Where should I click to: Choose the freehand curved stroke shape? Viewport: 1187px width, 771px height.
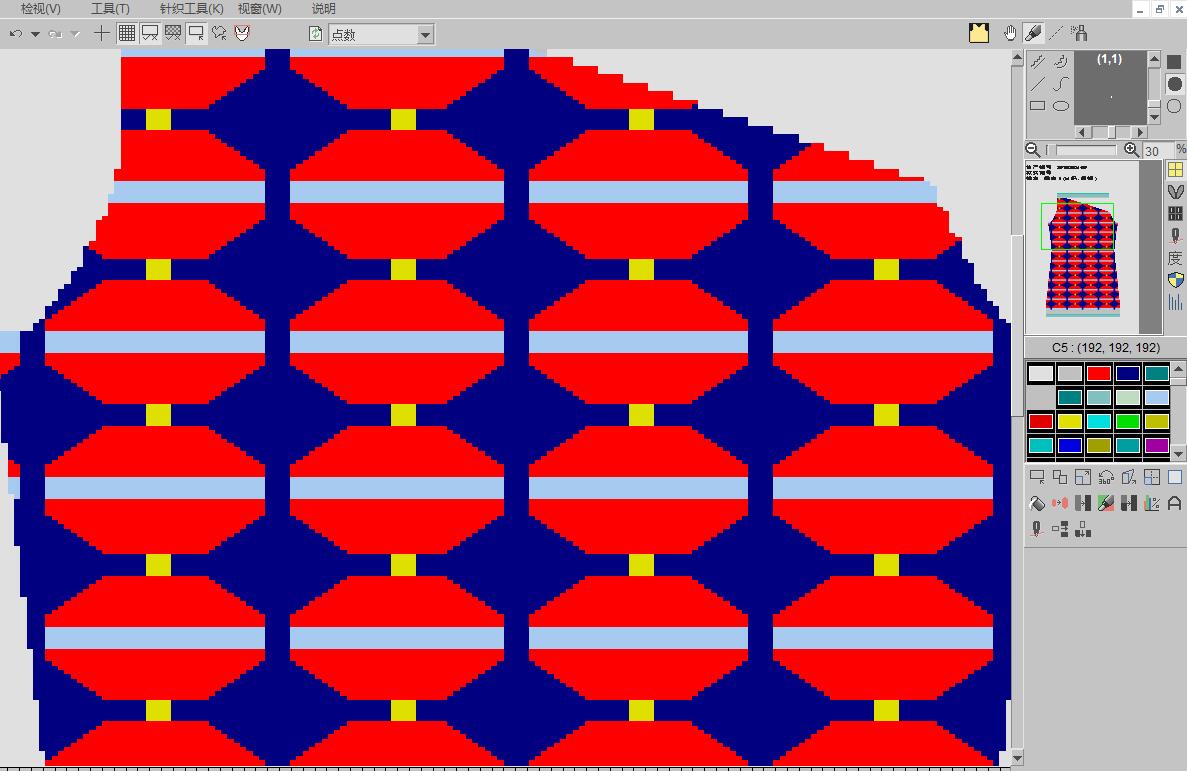point(1061,61)
